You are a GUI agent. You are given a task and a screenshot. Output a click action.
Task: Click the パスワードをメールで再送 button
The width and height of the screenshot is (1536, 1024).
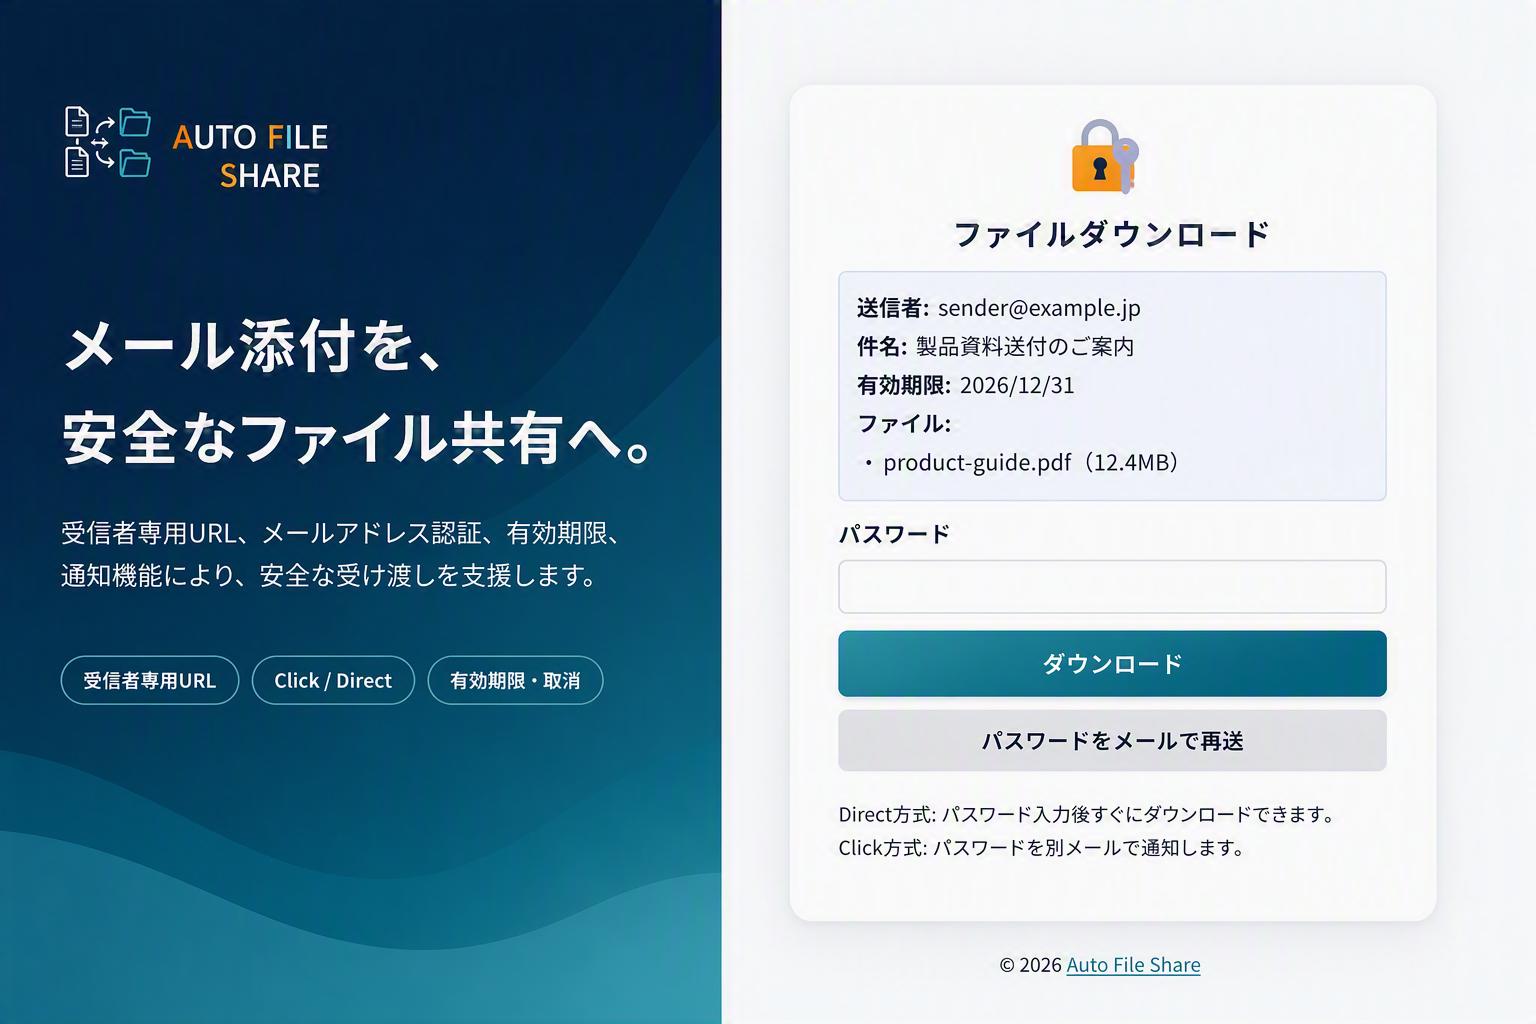[1112, 740]
